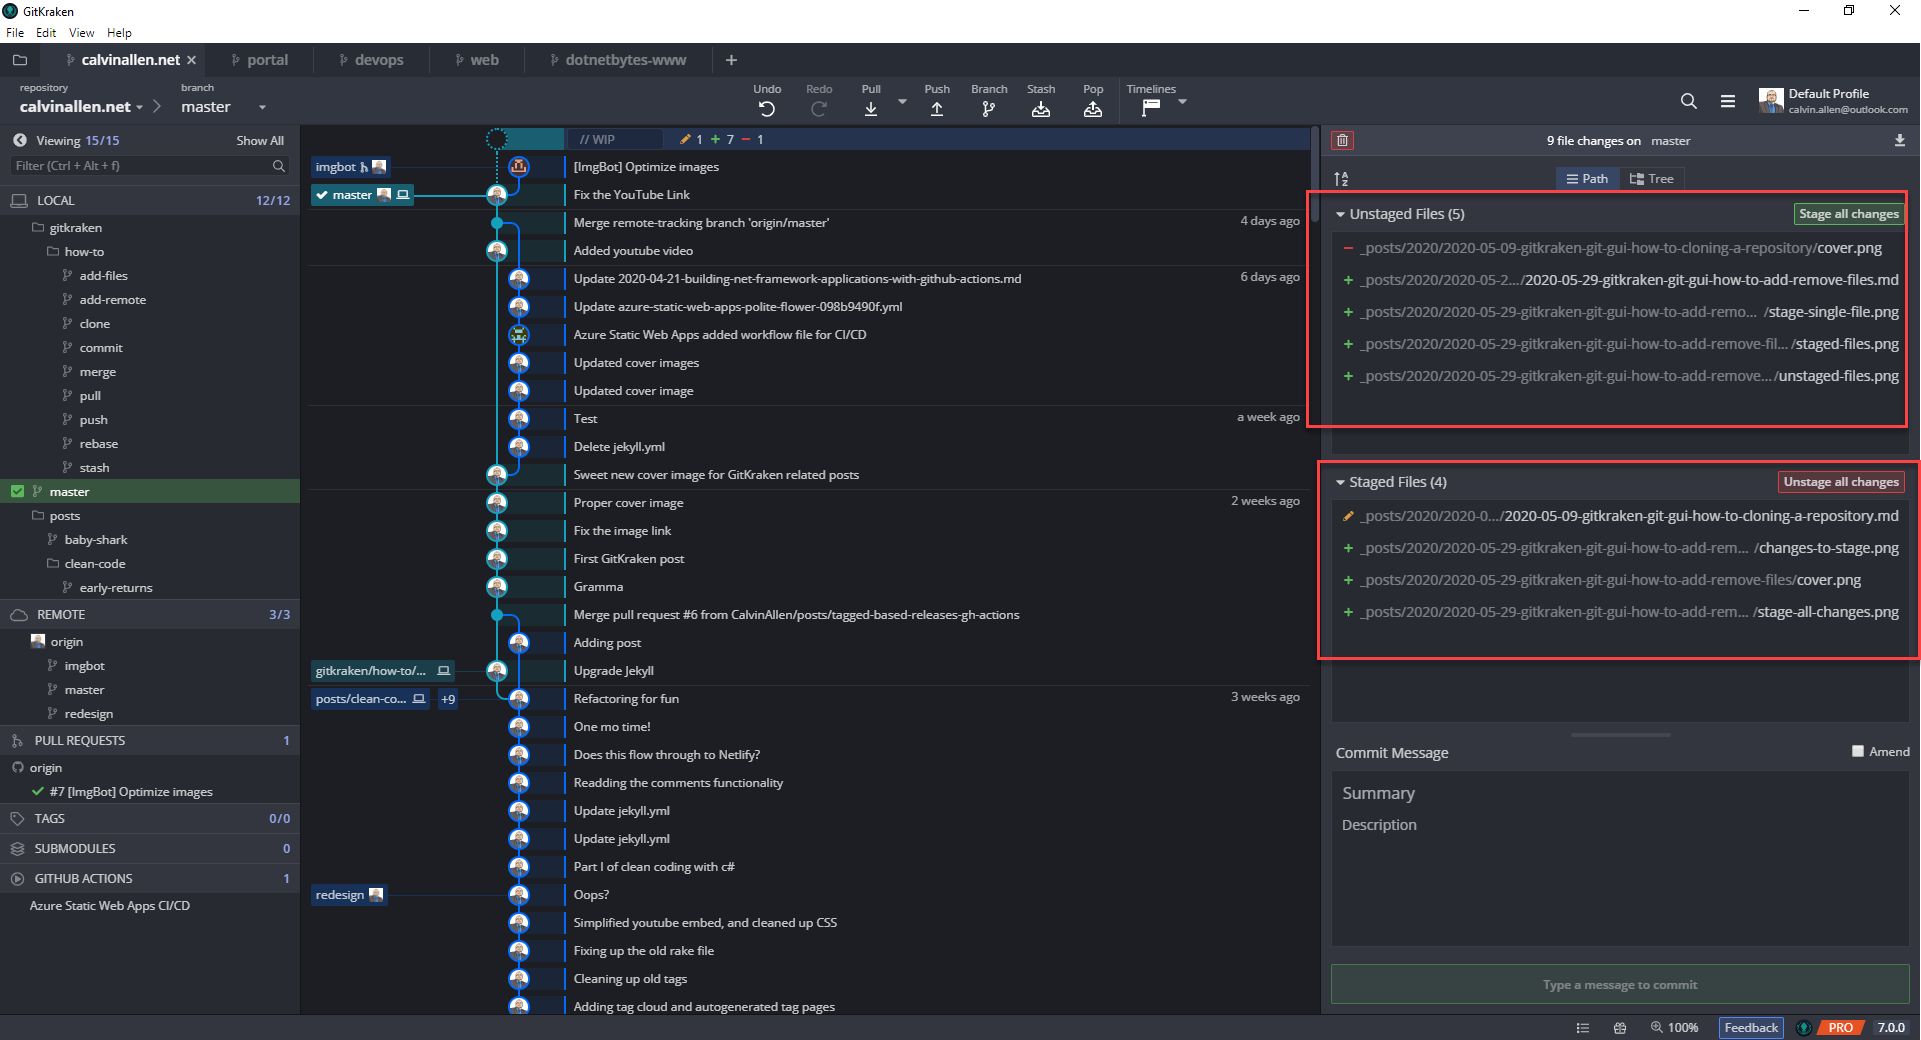Close the calvinallen.net tab
The height and width of the screenshot is (1040, 1921).
192,60
